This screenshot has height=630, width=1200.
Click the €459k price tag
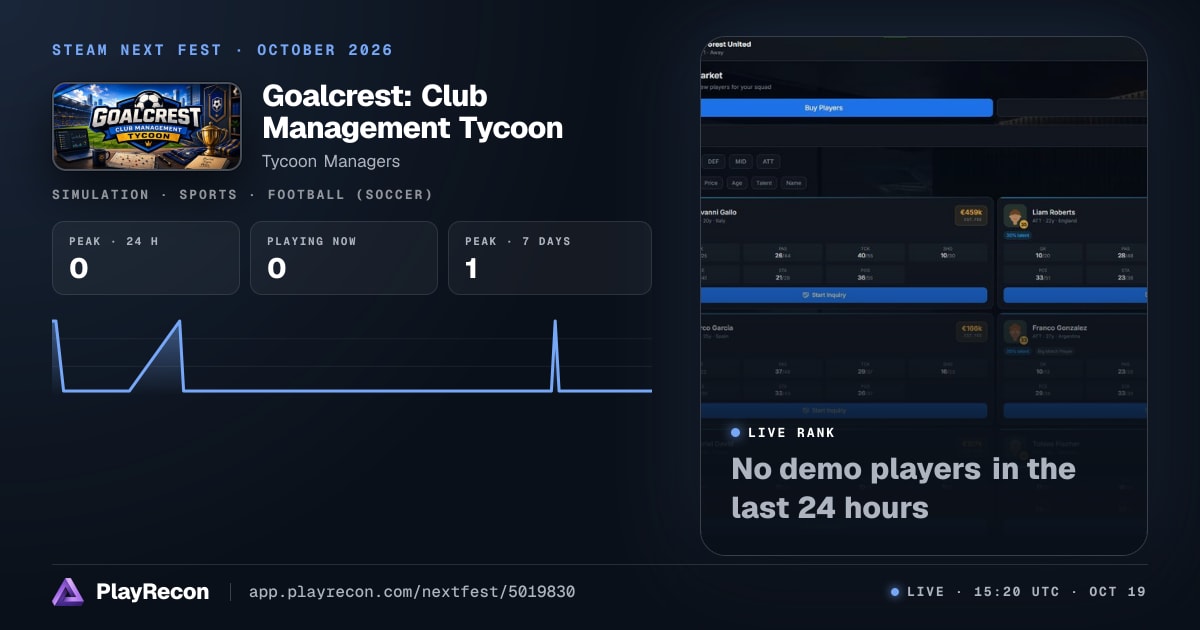point(971,214)
